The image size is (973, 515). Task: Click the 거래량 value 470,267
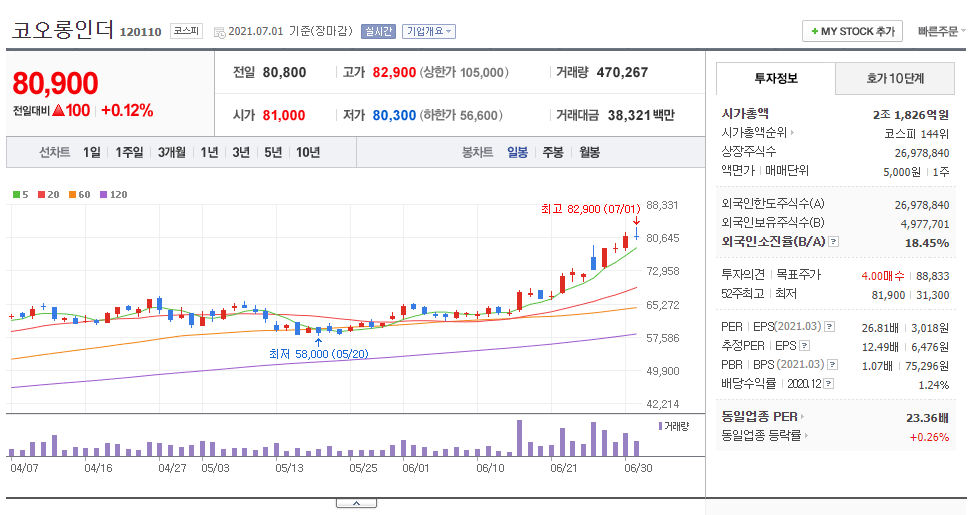[622, 73]
